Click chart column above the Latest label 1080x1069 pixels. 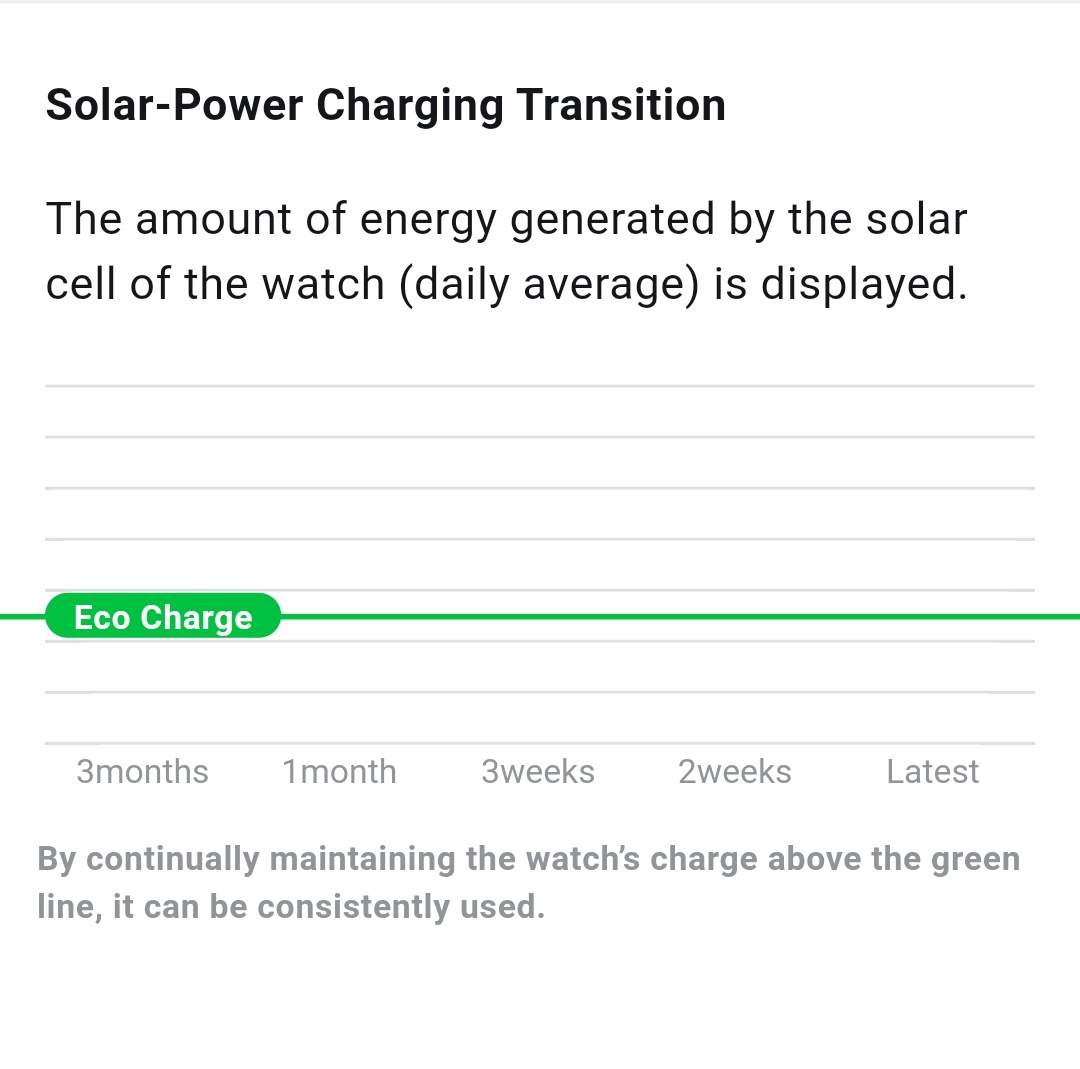click(x=933, y=565)
